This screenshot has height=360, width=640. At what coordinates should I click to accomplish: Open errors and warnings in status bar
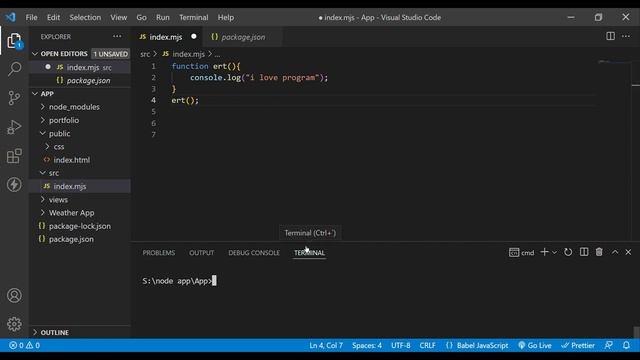[24, 345]
